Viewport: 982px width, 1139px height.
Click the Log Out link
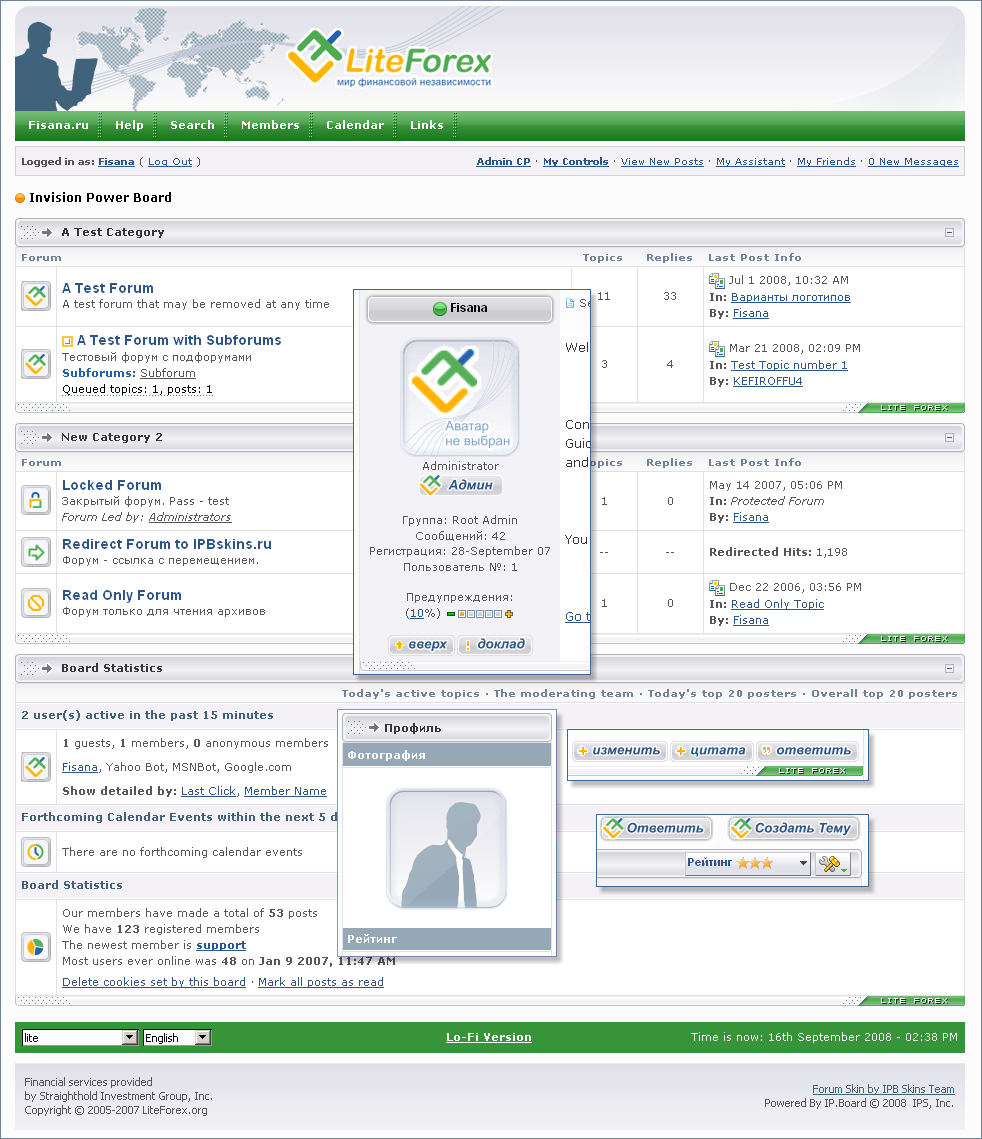click(x=170, y=161)
